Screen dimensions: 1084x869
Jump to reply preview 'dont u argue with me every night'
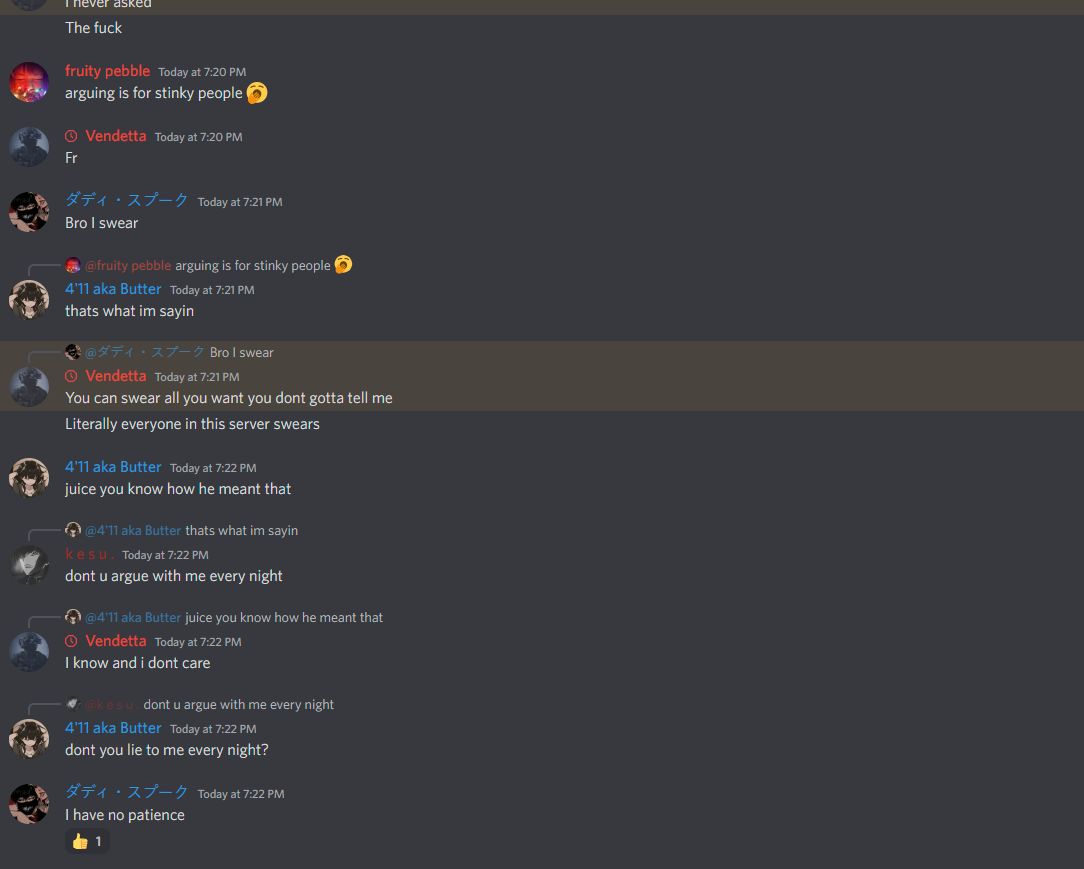(239, 704)
